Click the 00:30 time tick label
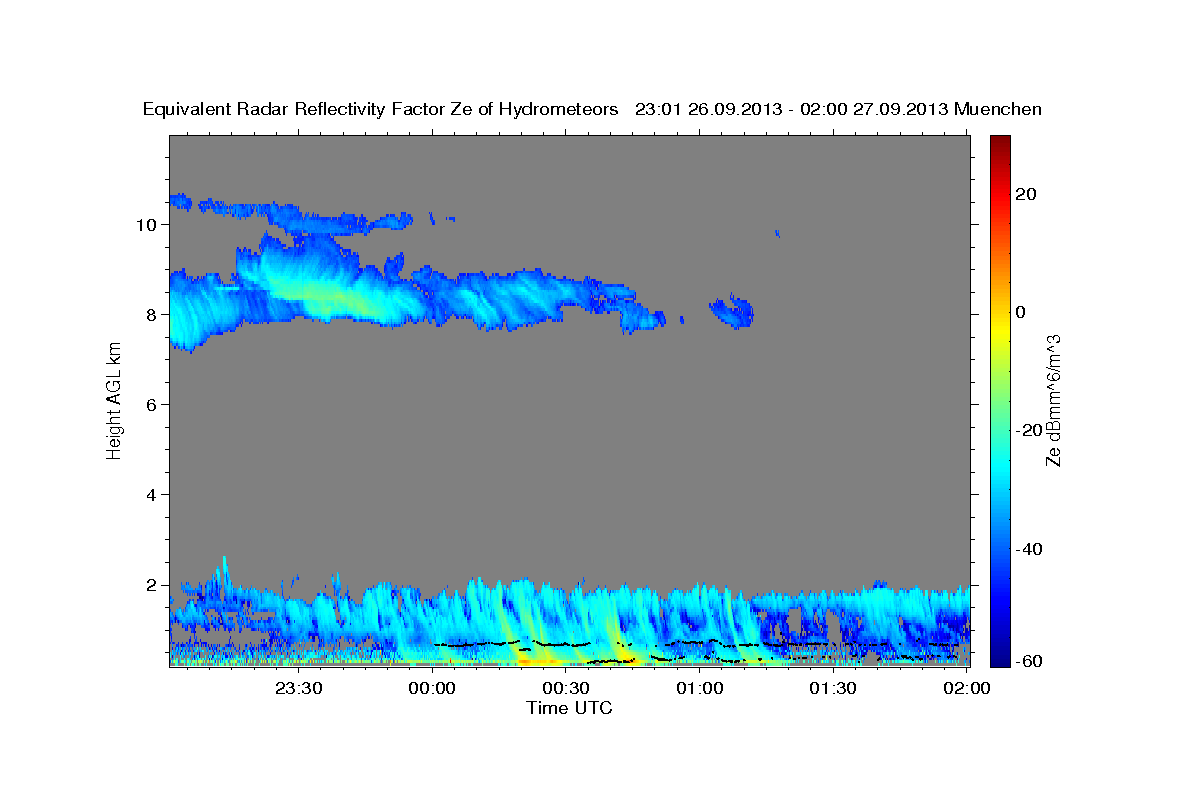1200x800 pixels. coord(566,688)
